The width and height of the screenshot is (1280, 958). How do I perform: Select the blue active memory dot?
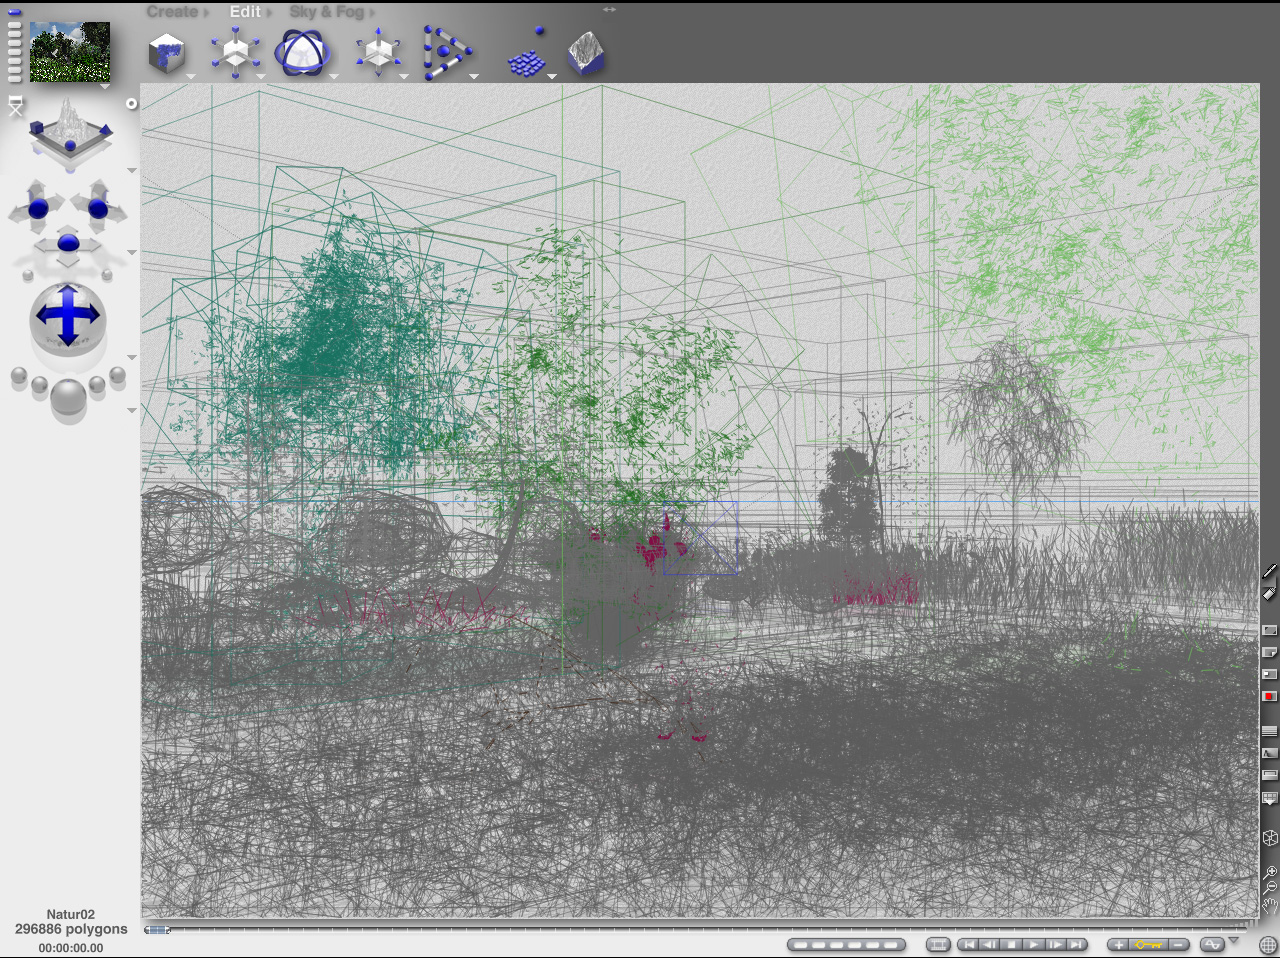click(15, 13)
